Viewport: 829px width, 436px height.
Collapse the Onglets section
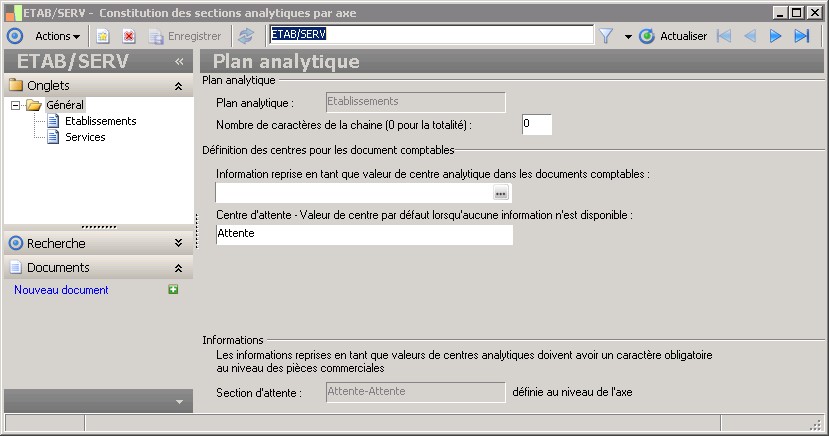(178, 86)
